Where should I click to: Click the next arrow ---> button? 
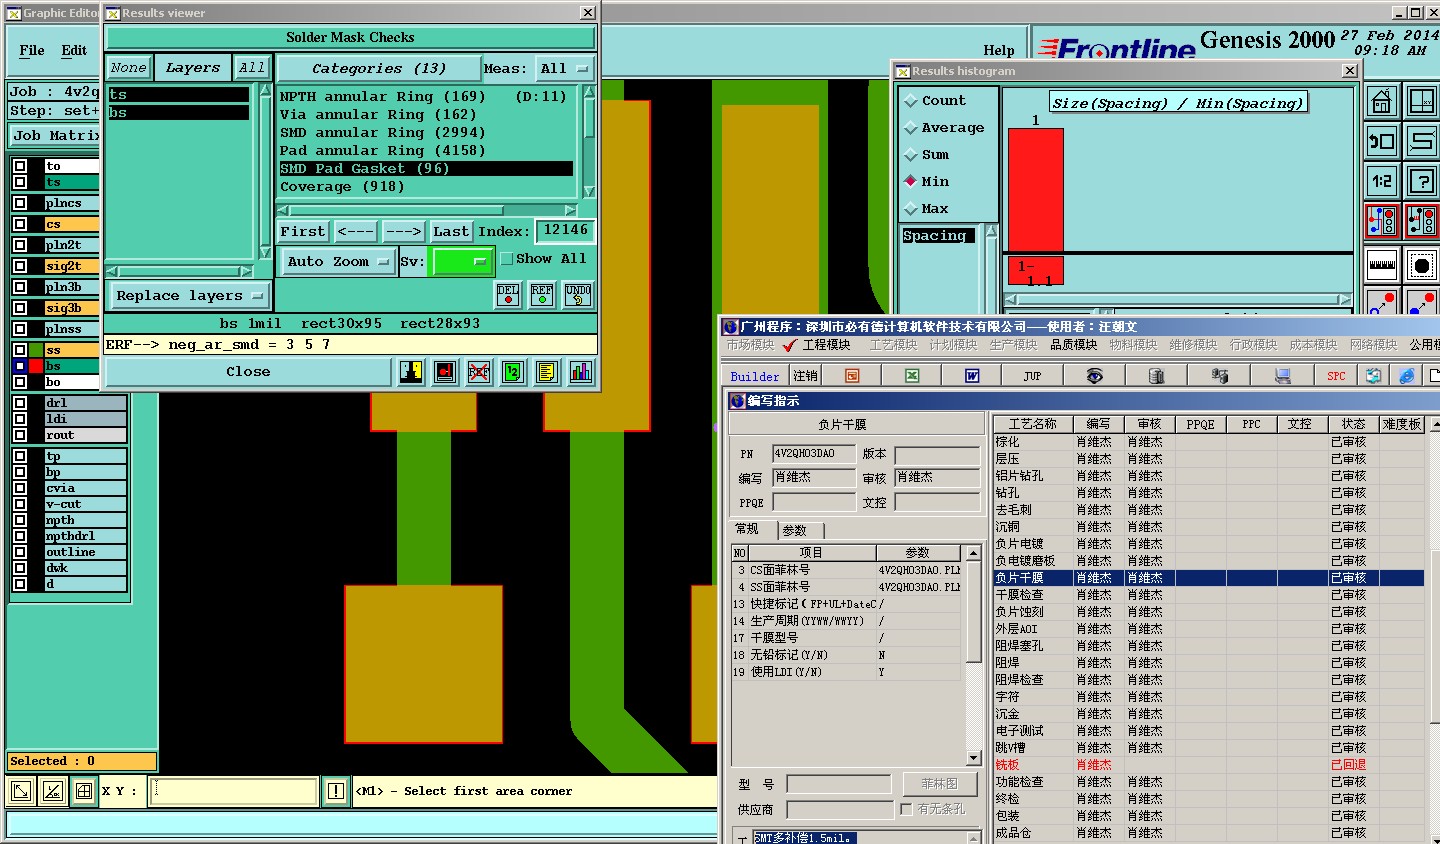404,231
